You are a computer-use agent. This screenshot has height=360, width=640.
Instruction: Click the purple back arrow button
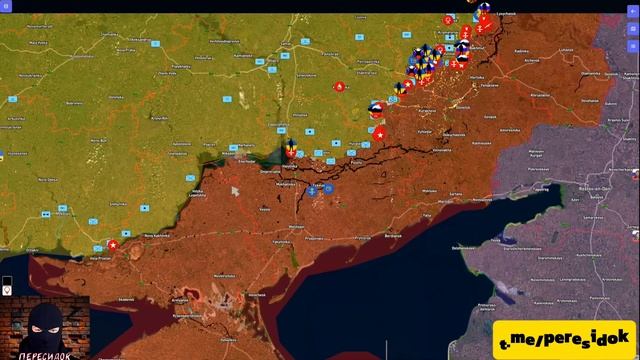(632, 11)
